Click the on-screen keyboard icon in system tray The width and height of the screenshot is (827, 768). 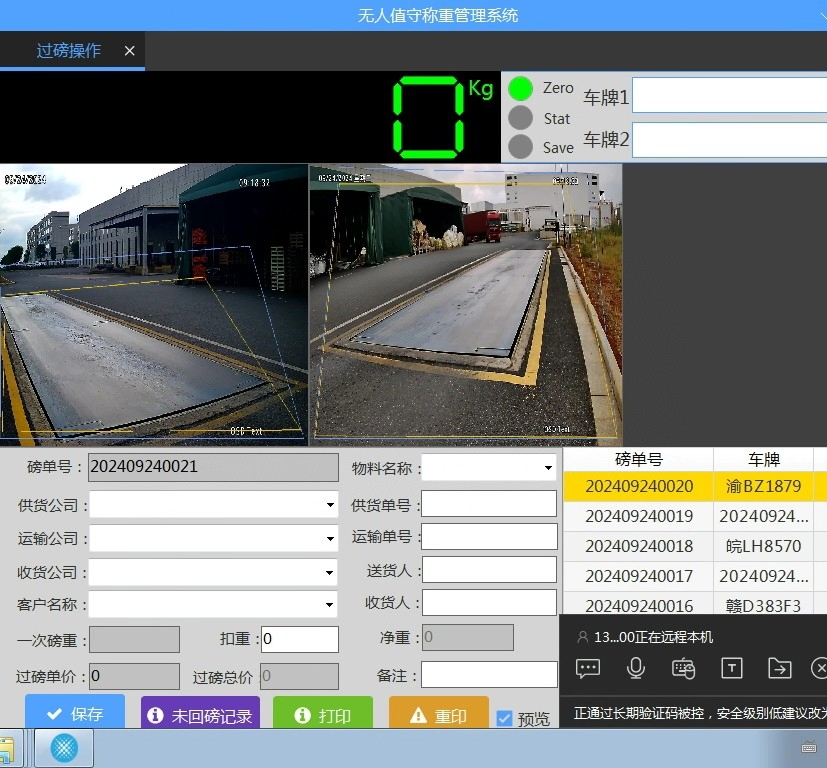tap(809, 747)
